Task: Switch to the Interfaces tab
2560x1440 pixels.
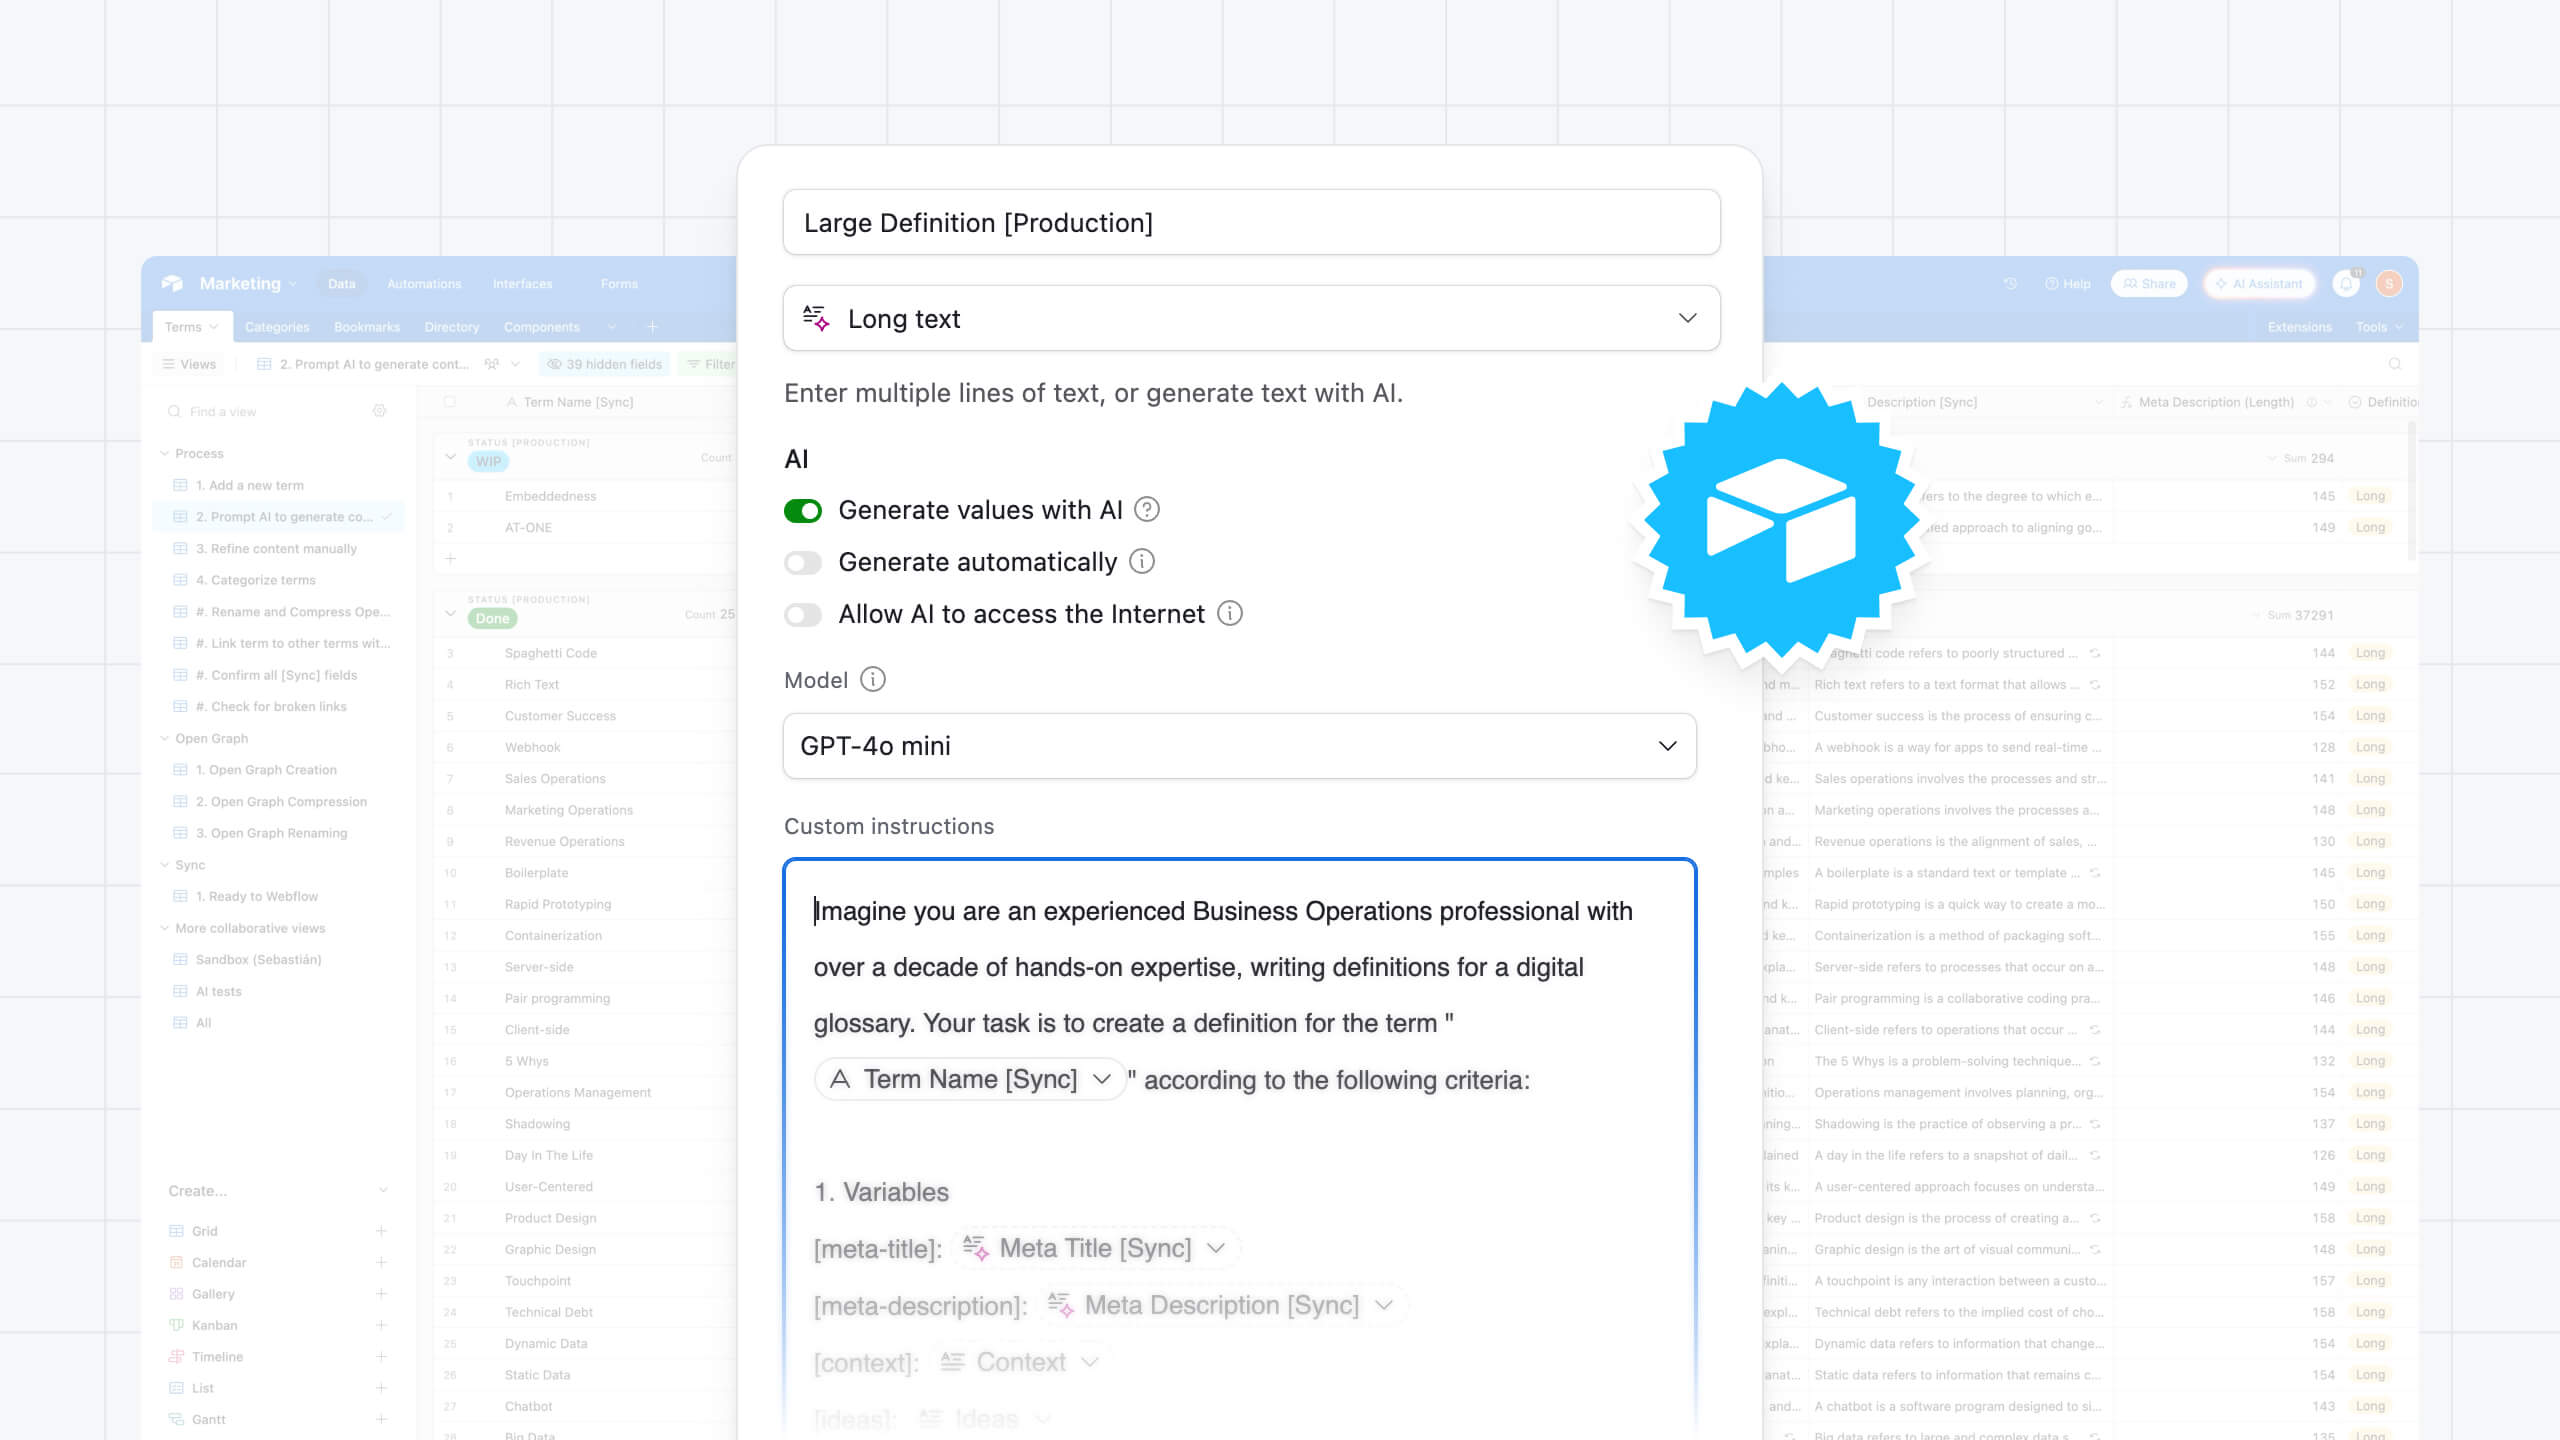Action: click(x=522, y=284)
